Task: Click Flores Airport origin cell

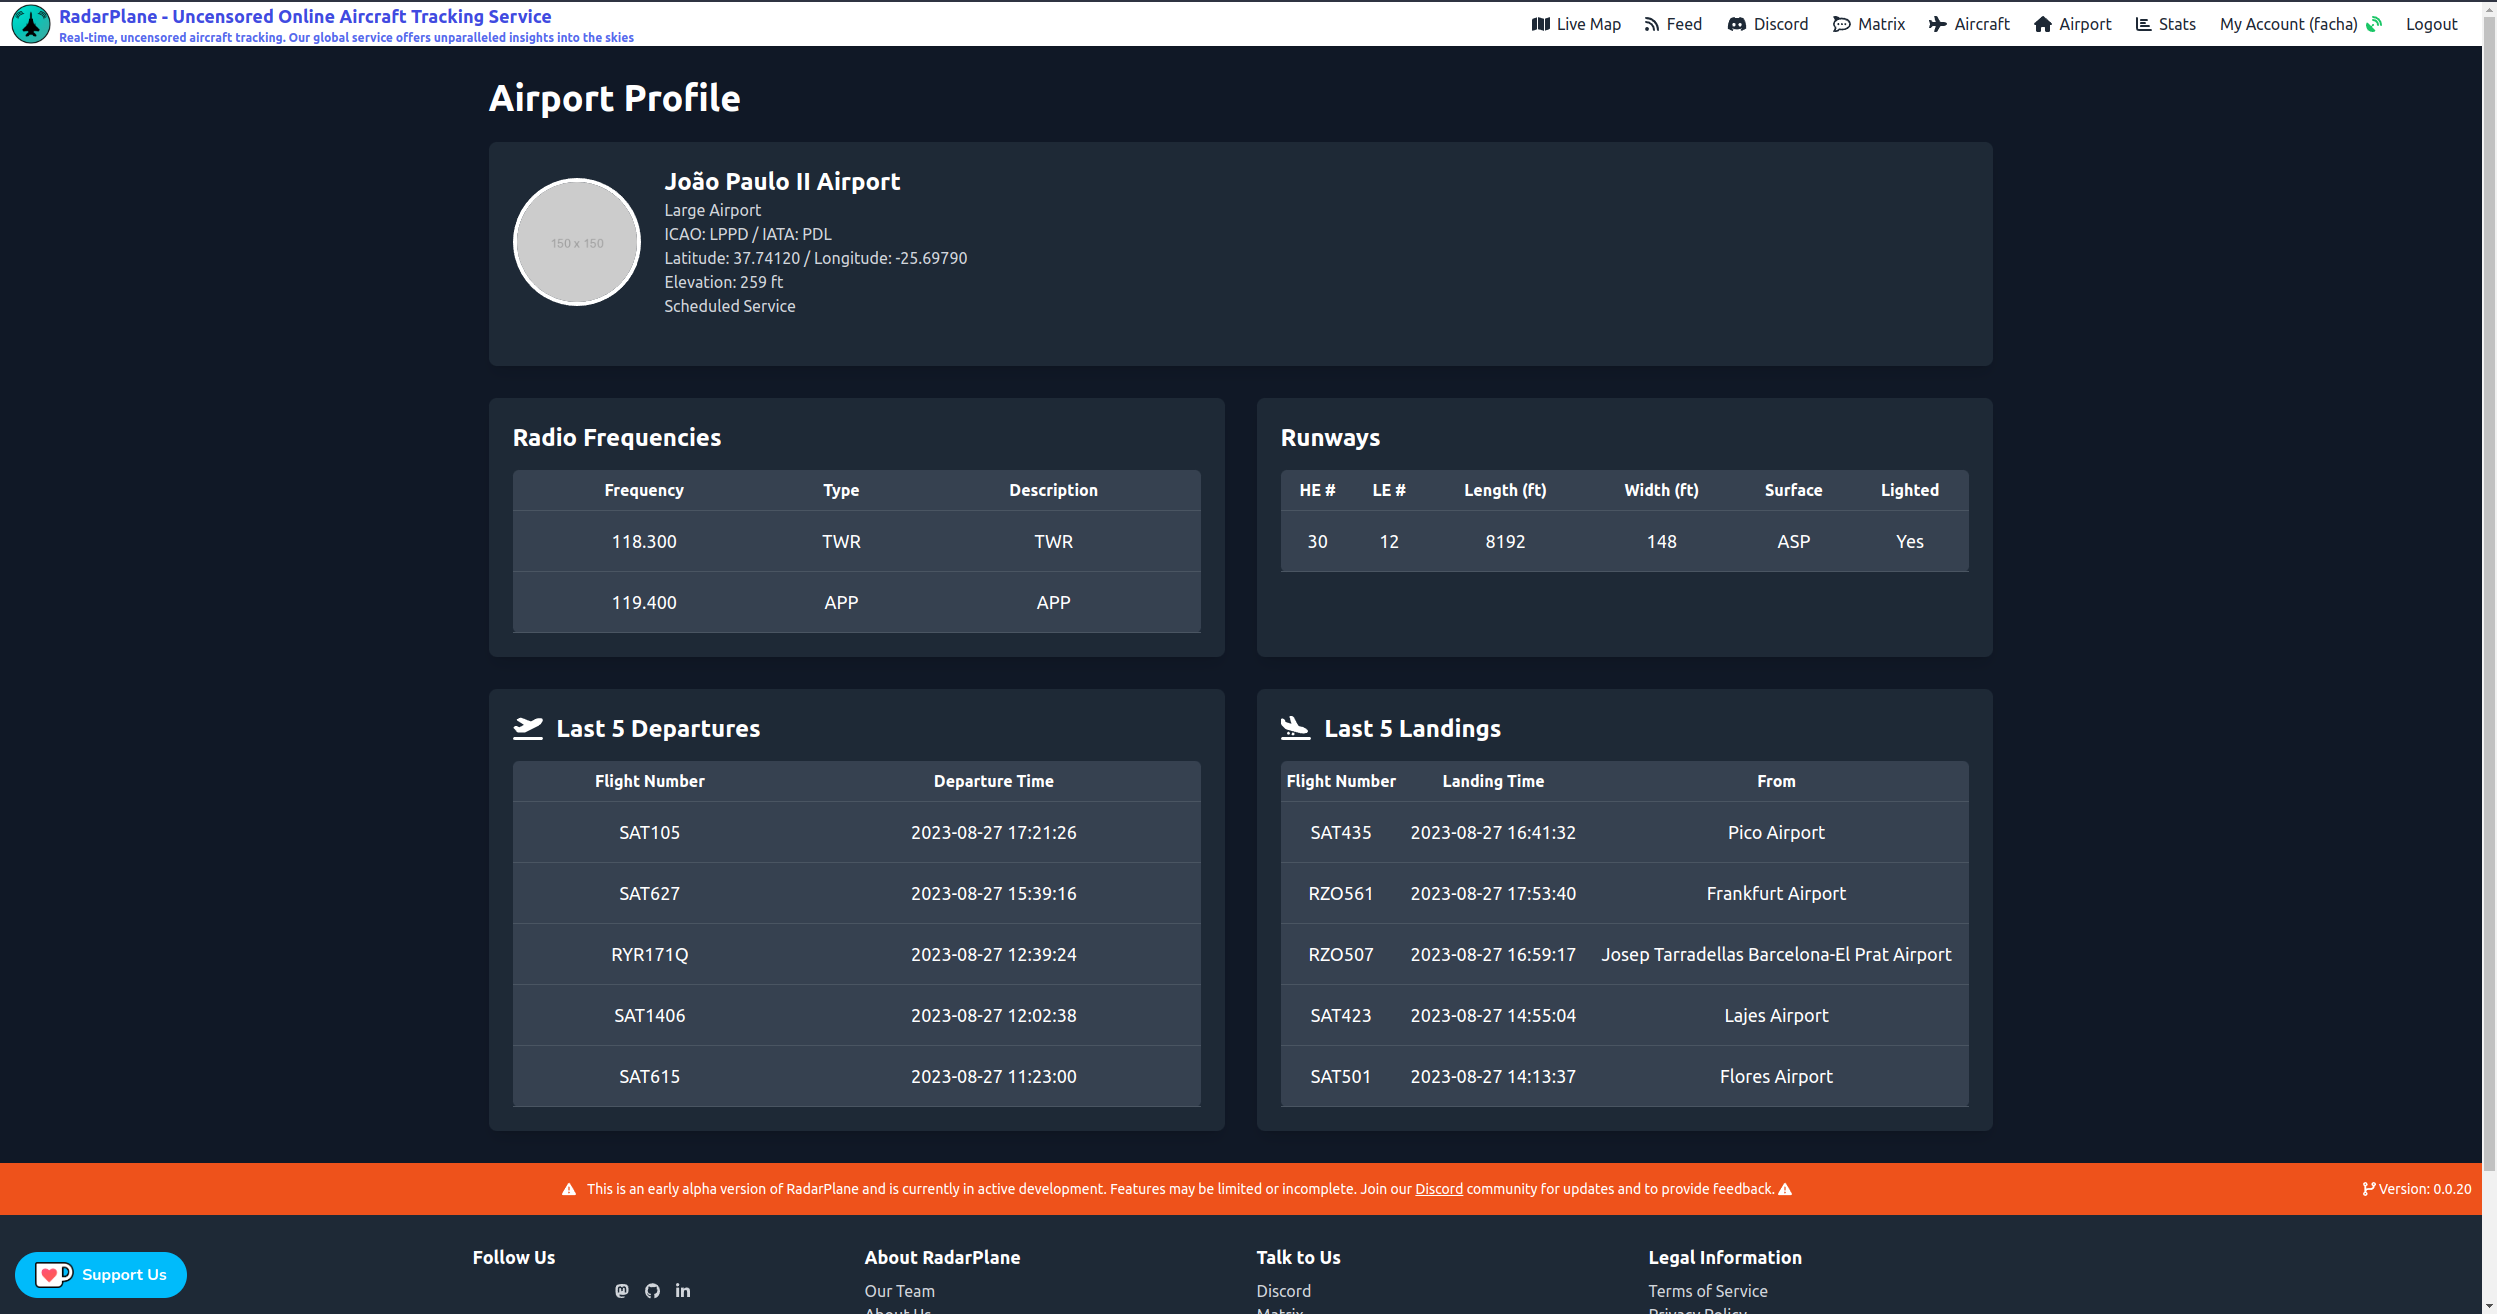Action: coord(1776,1076)
